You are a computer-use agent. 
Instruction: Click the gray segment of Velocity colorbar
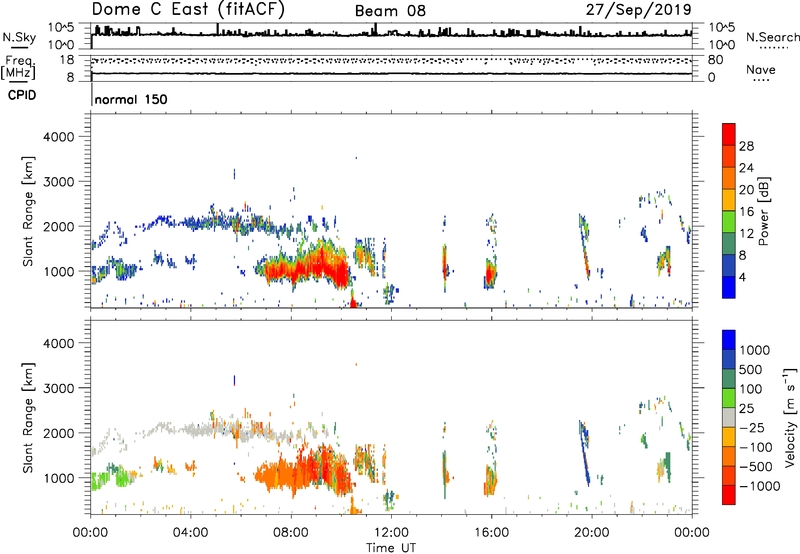pos(729,417)
